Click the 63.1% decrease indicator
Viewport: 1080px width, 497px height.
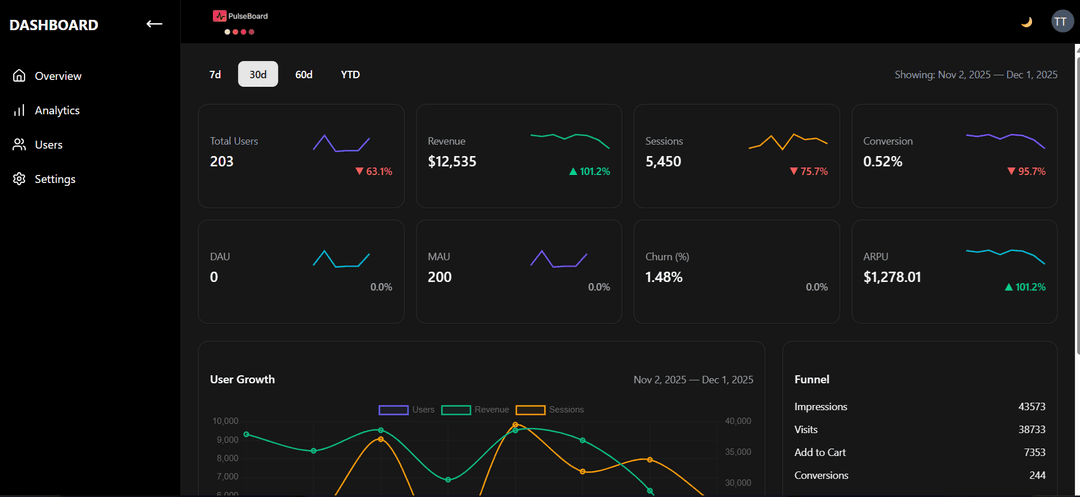pos(374,171)
